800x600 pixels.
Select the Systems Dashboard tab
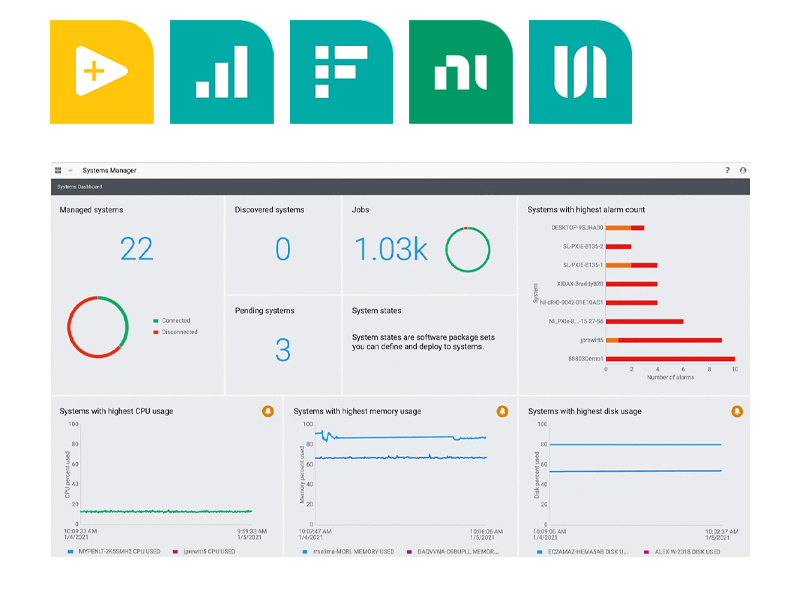pos(80,187)
